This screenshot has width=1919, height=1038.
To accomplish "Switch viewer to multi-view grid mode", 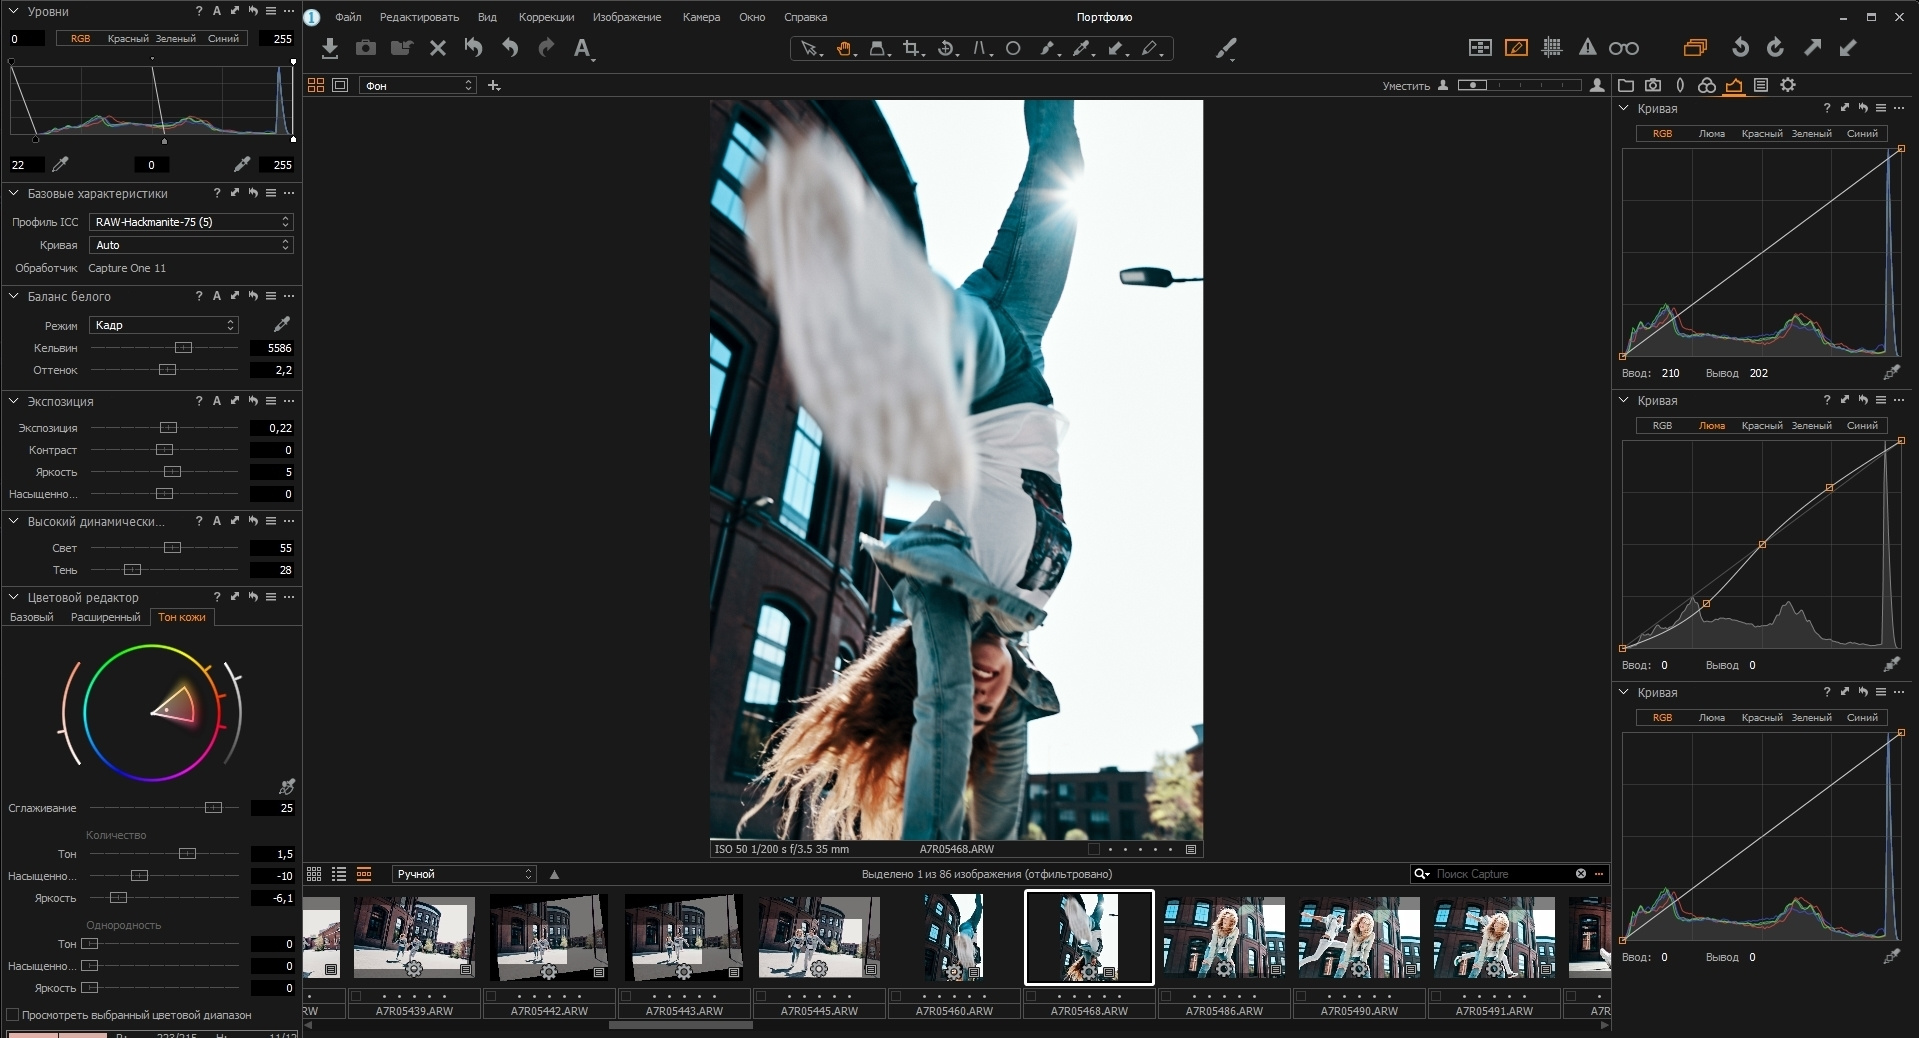I will [316, 86].
